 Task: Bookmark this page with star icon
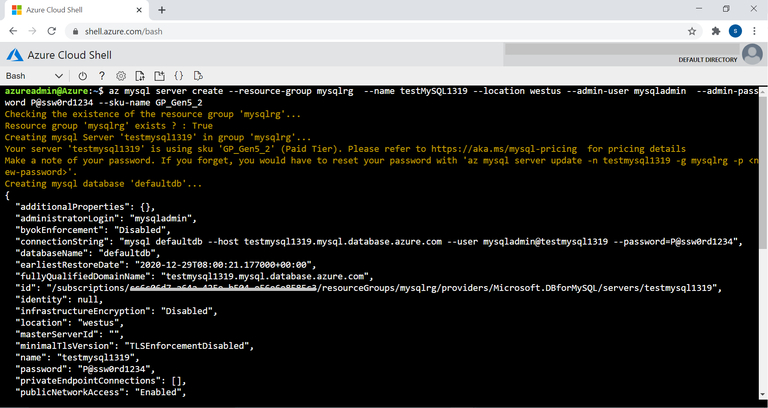point(691,31)
